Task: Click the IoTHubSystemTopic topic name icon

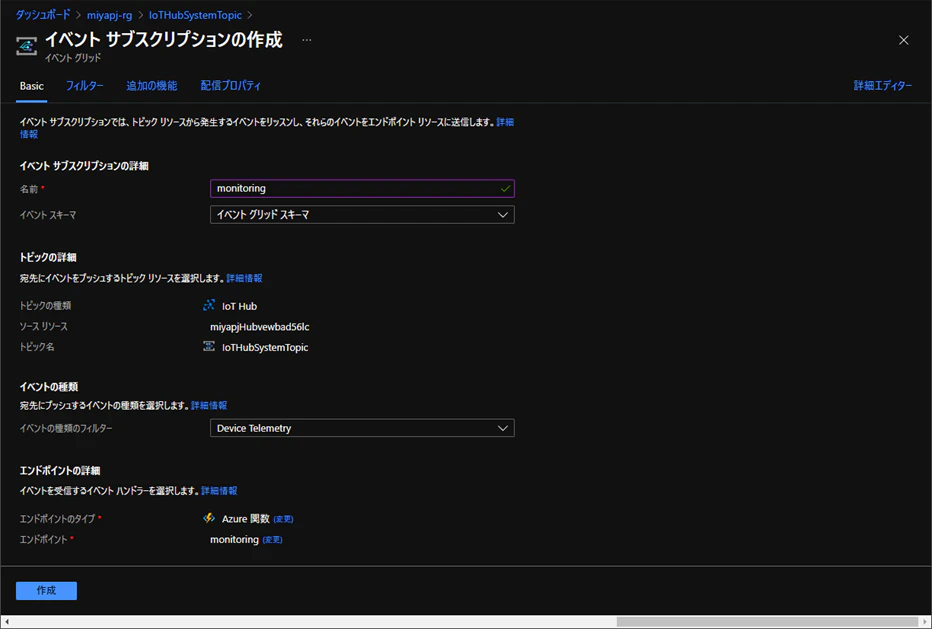Action: (209, 347)
